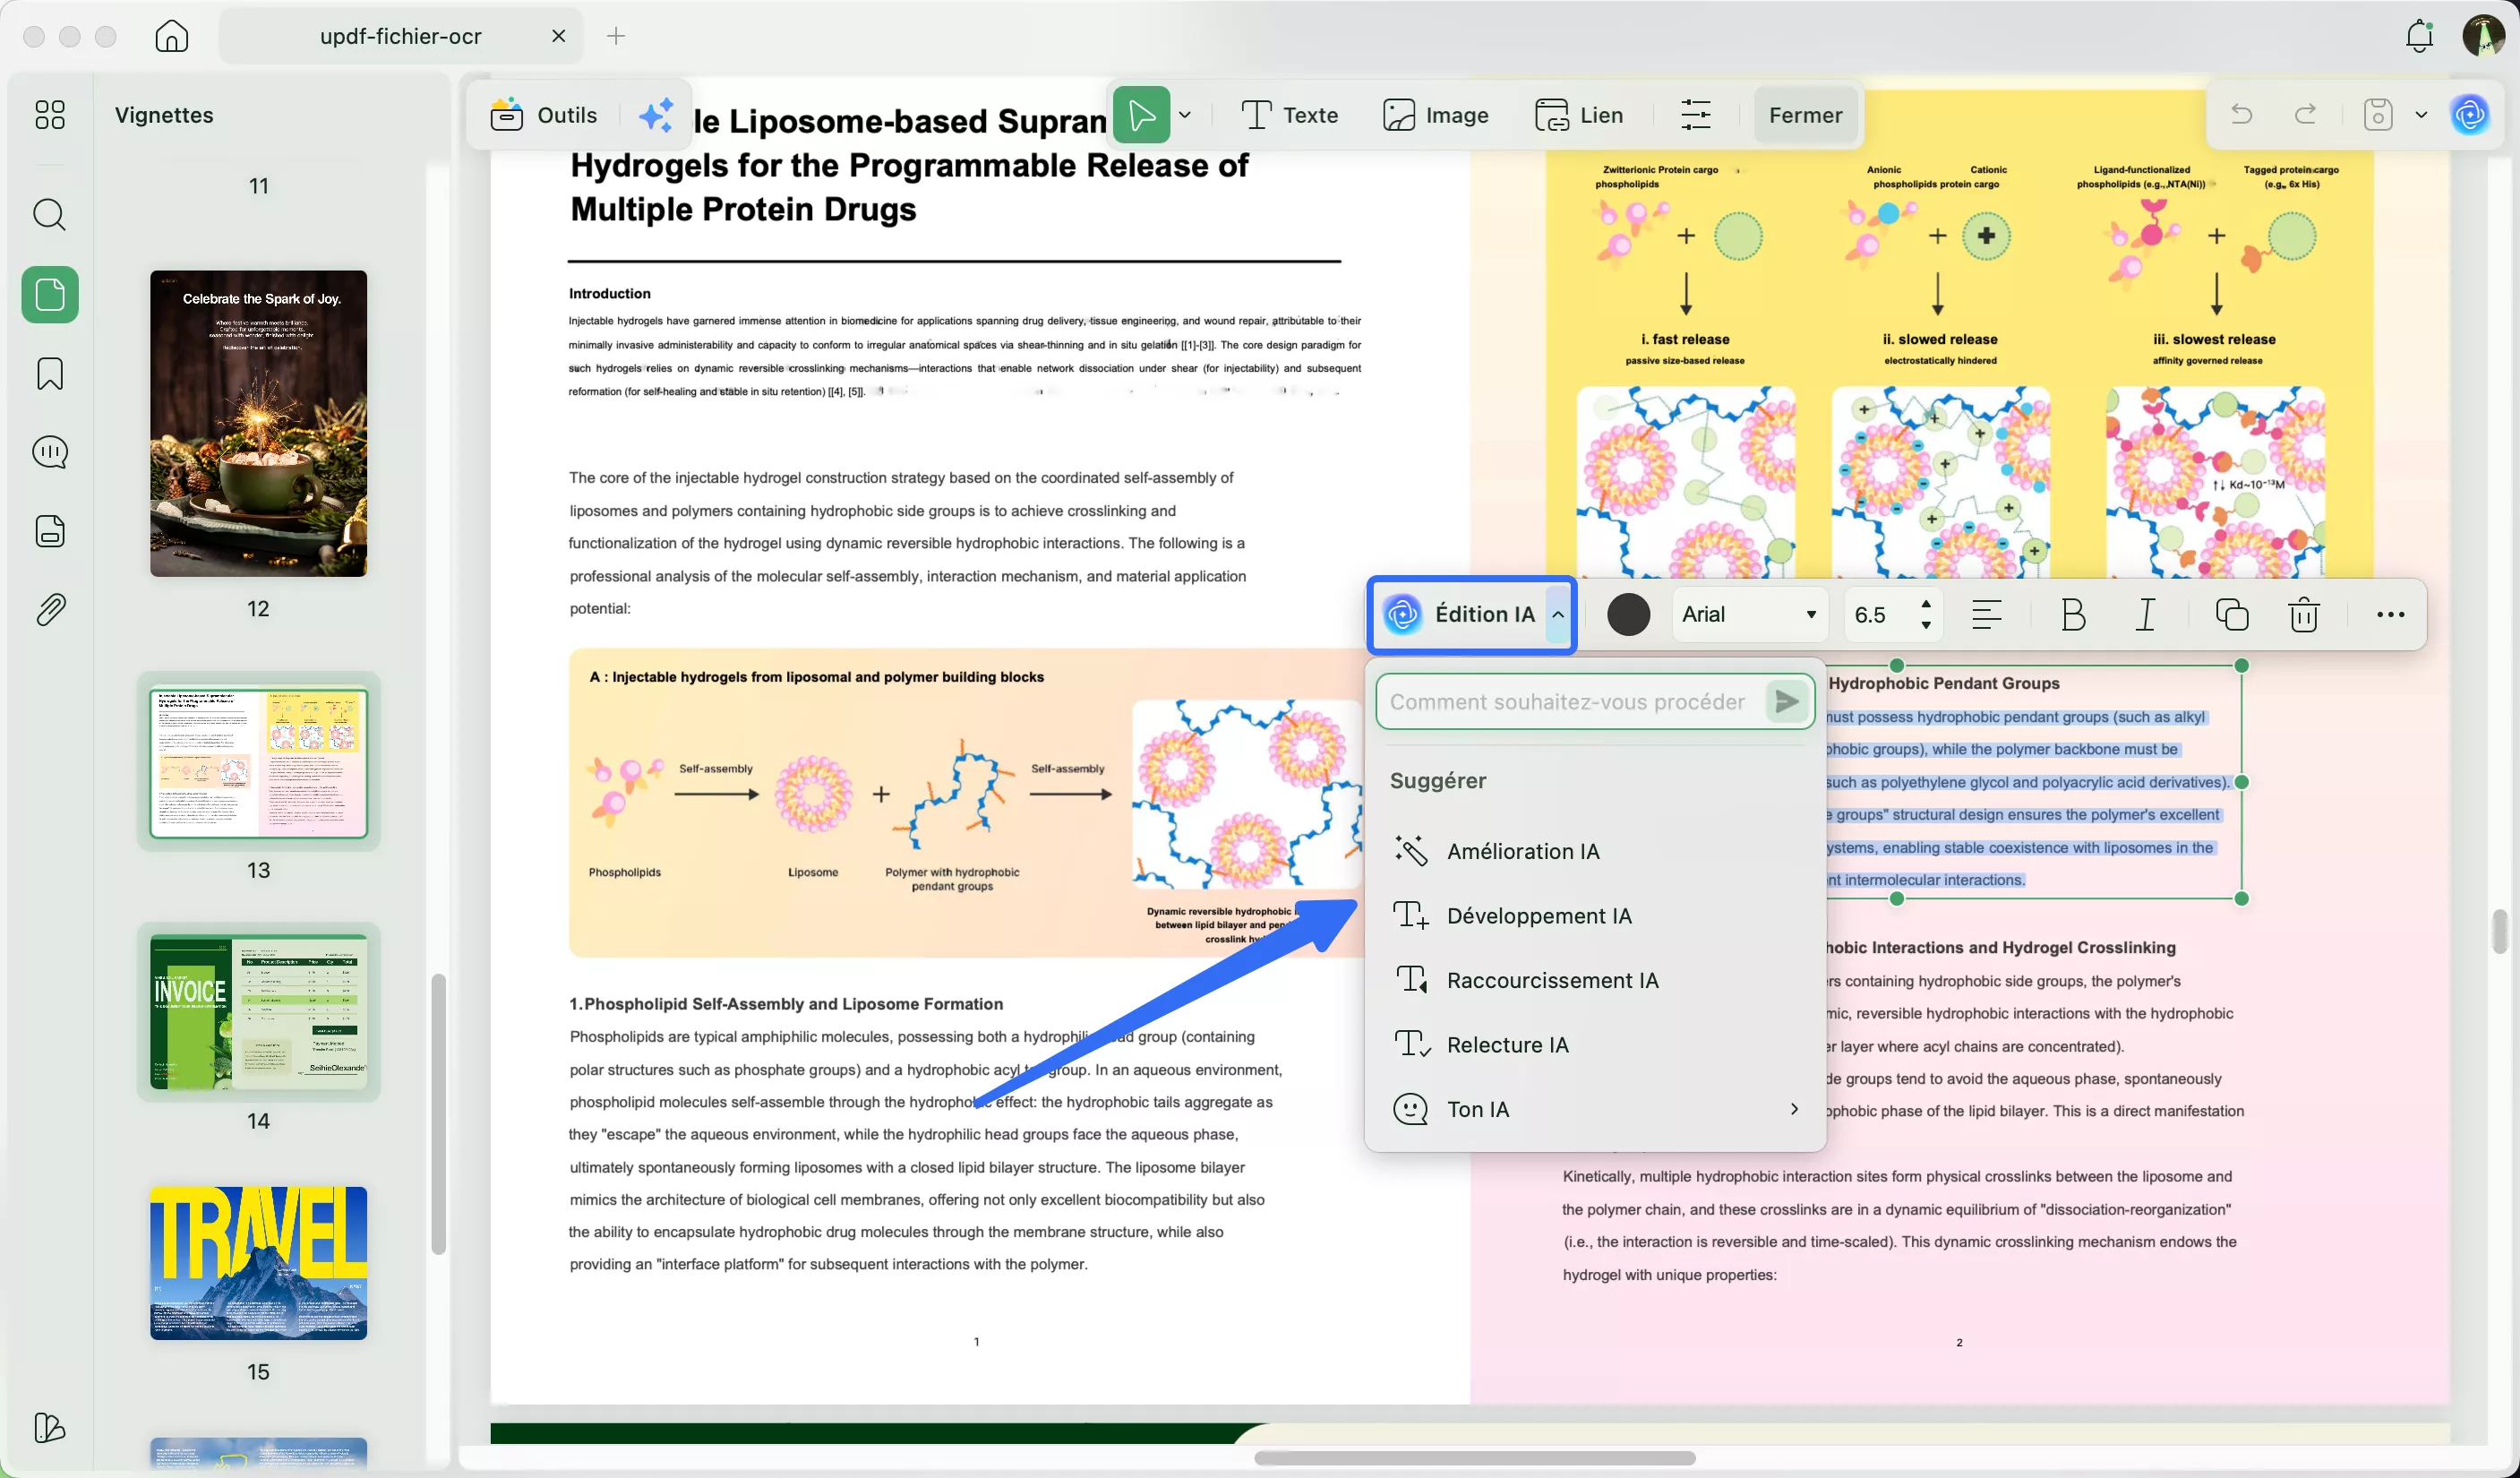Open the Arial font dropdown
The height and width of the screenshot is (1478, 2520).
[1748, 614]
